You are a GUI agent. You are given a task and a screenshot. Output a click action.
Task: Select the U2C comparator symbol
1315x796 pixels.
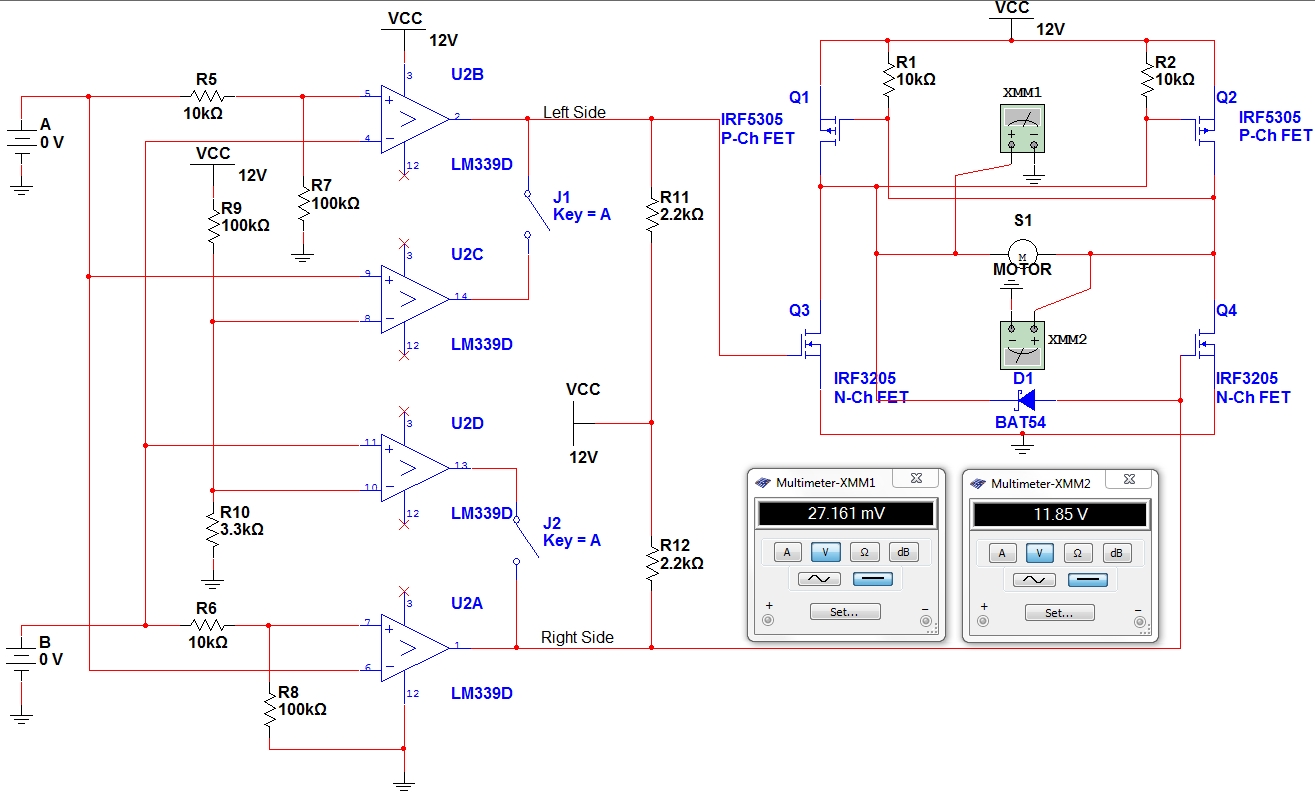click(415, 297)
